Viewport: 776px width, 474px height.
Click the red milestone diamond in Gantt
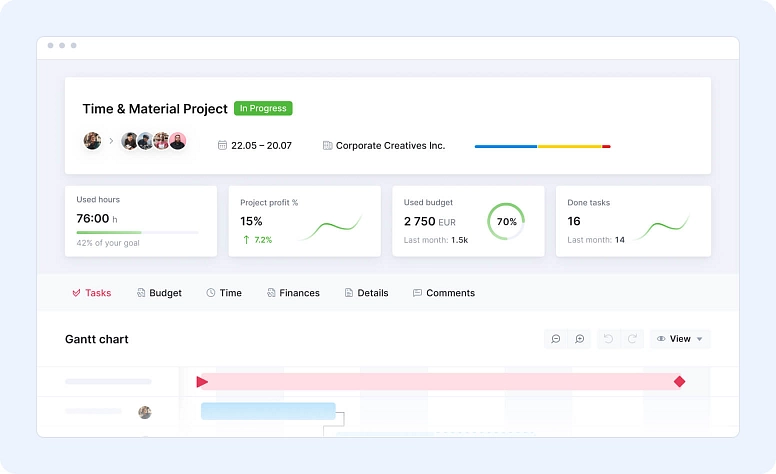click(x=679, y=381)
